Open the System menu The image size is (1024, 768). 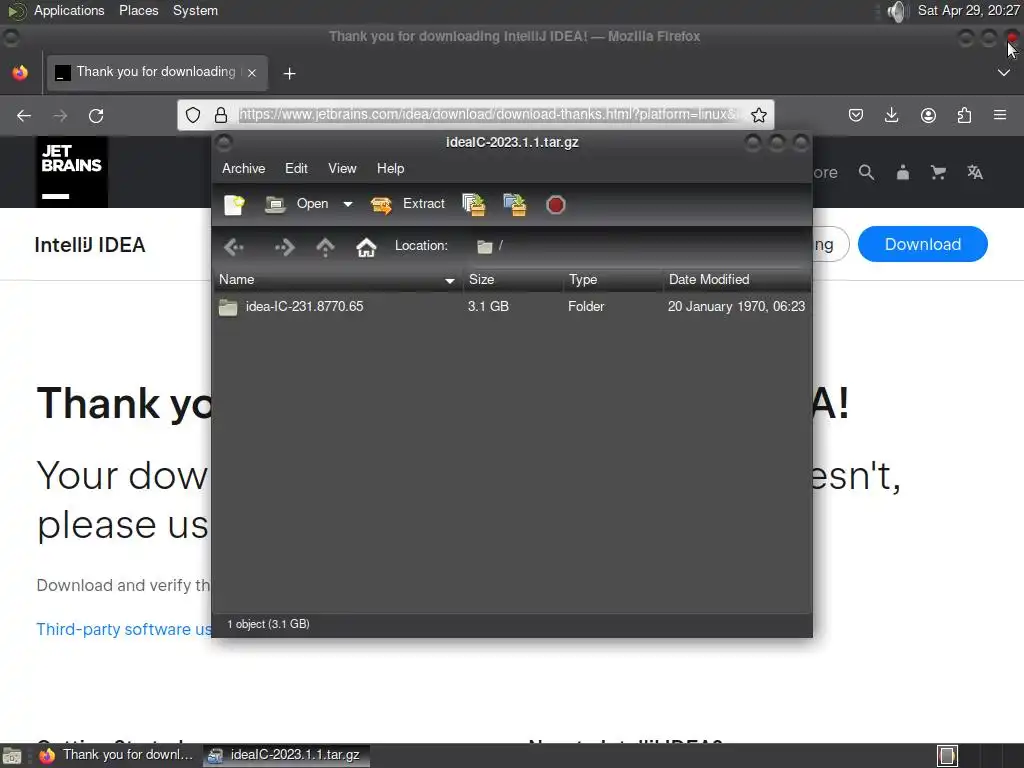click(x=195, y=10)
